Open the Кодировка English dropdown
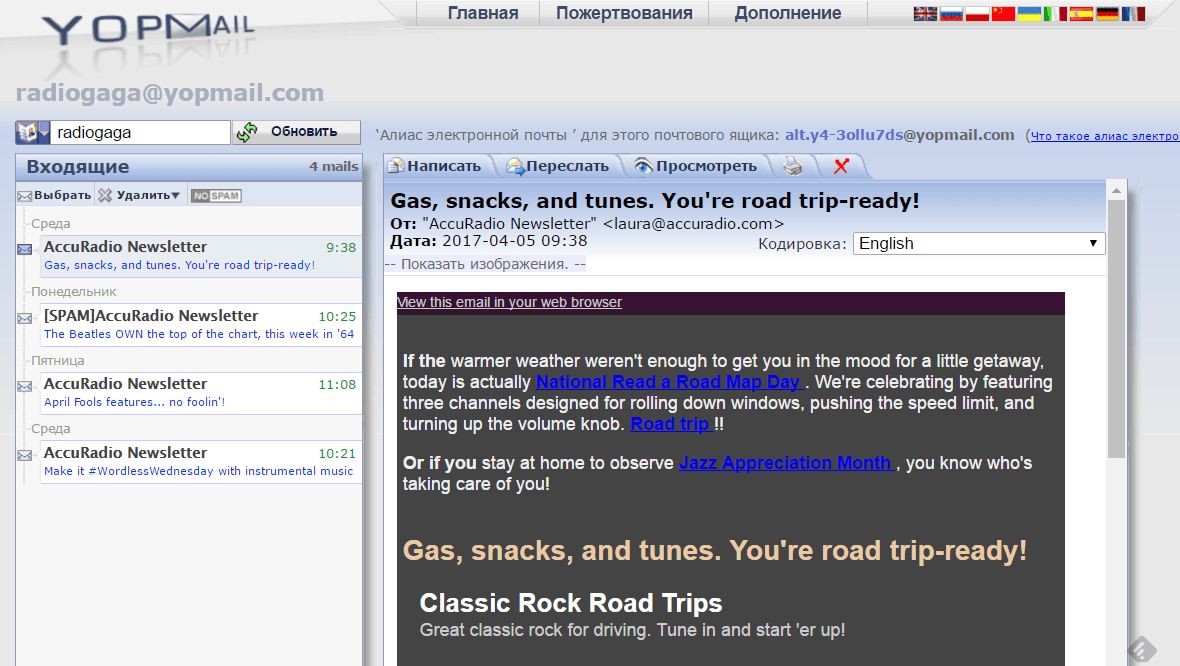This screenshot has height=666, width=1180. point(978,244)
